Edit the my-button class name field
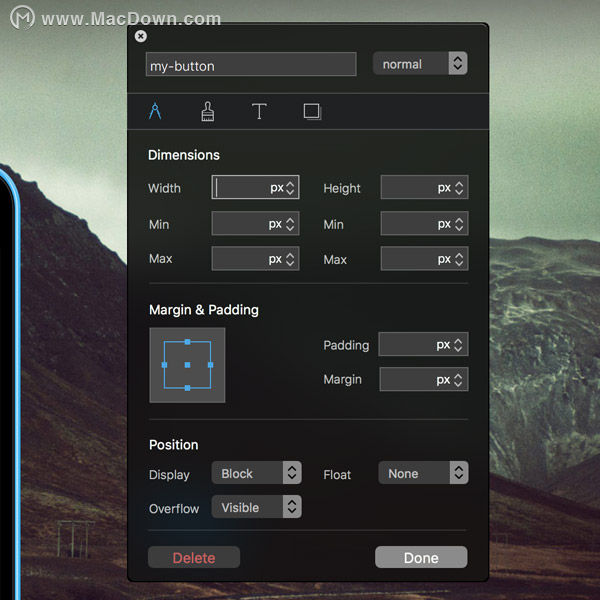The image size is (600, 600). click(x=251, y=64)
